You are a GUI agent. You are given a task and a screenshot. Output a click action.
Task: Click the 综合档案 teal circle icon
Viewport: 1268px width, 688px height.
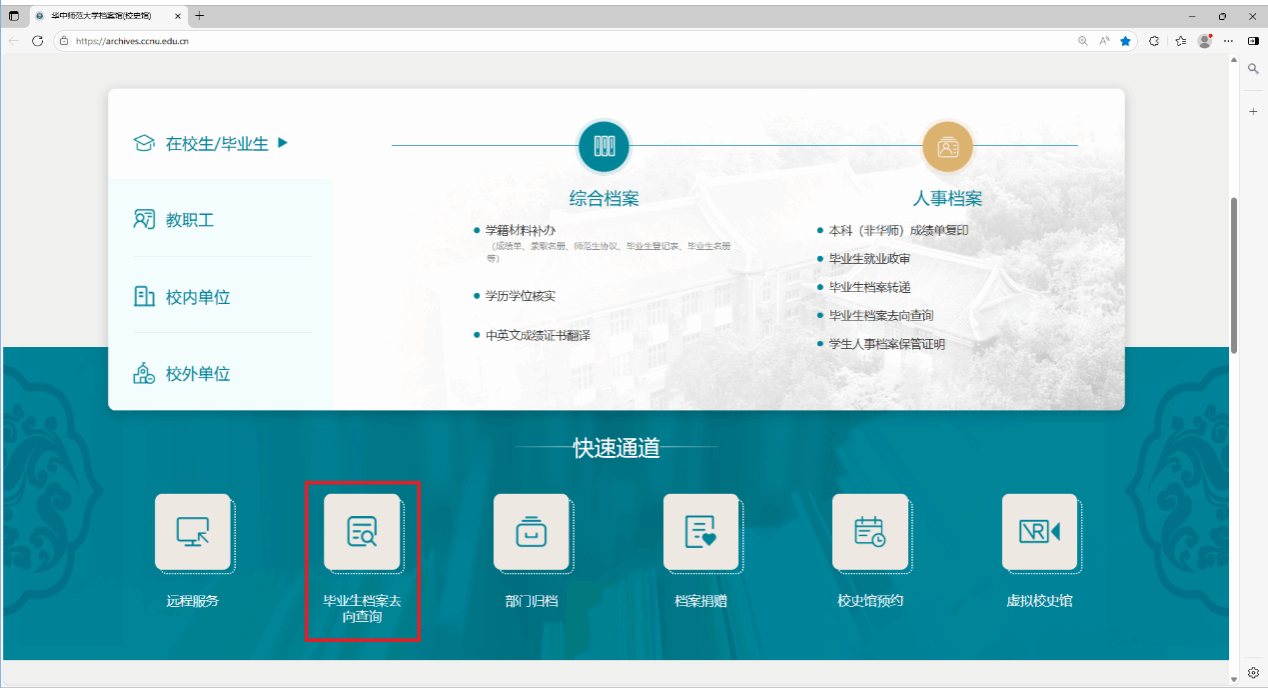click(604, 146)
